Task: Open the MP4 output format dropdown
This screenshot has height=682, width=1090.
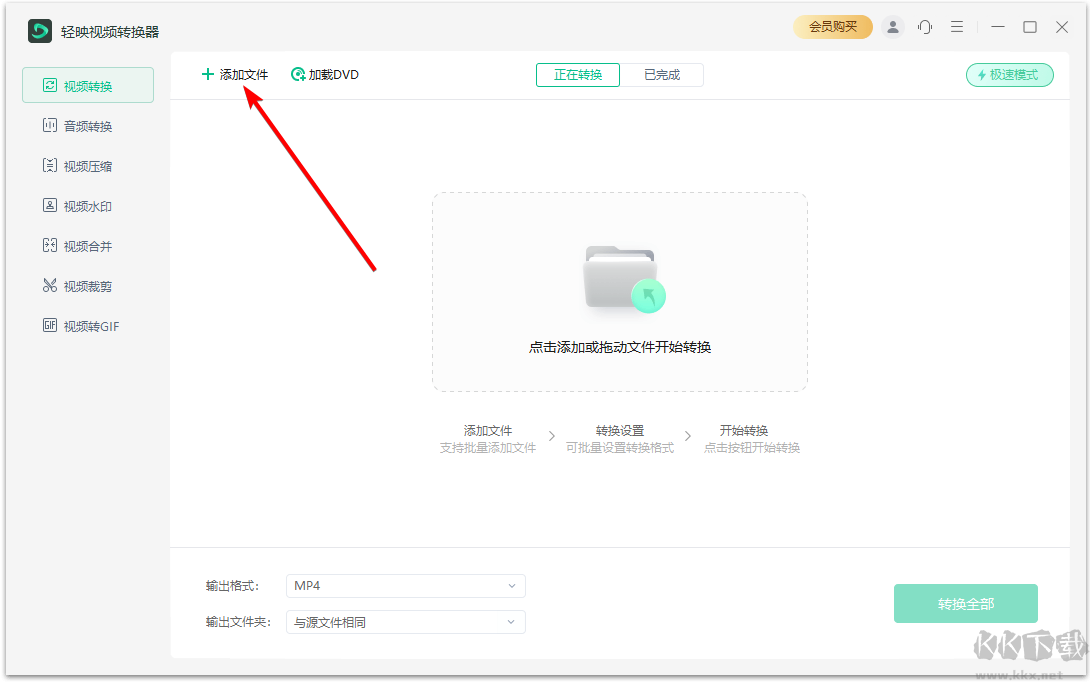Action: (405, 586)
